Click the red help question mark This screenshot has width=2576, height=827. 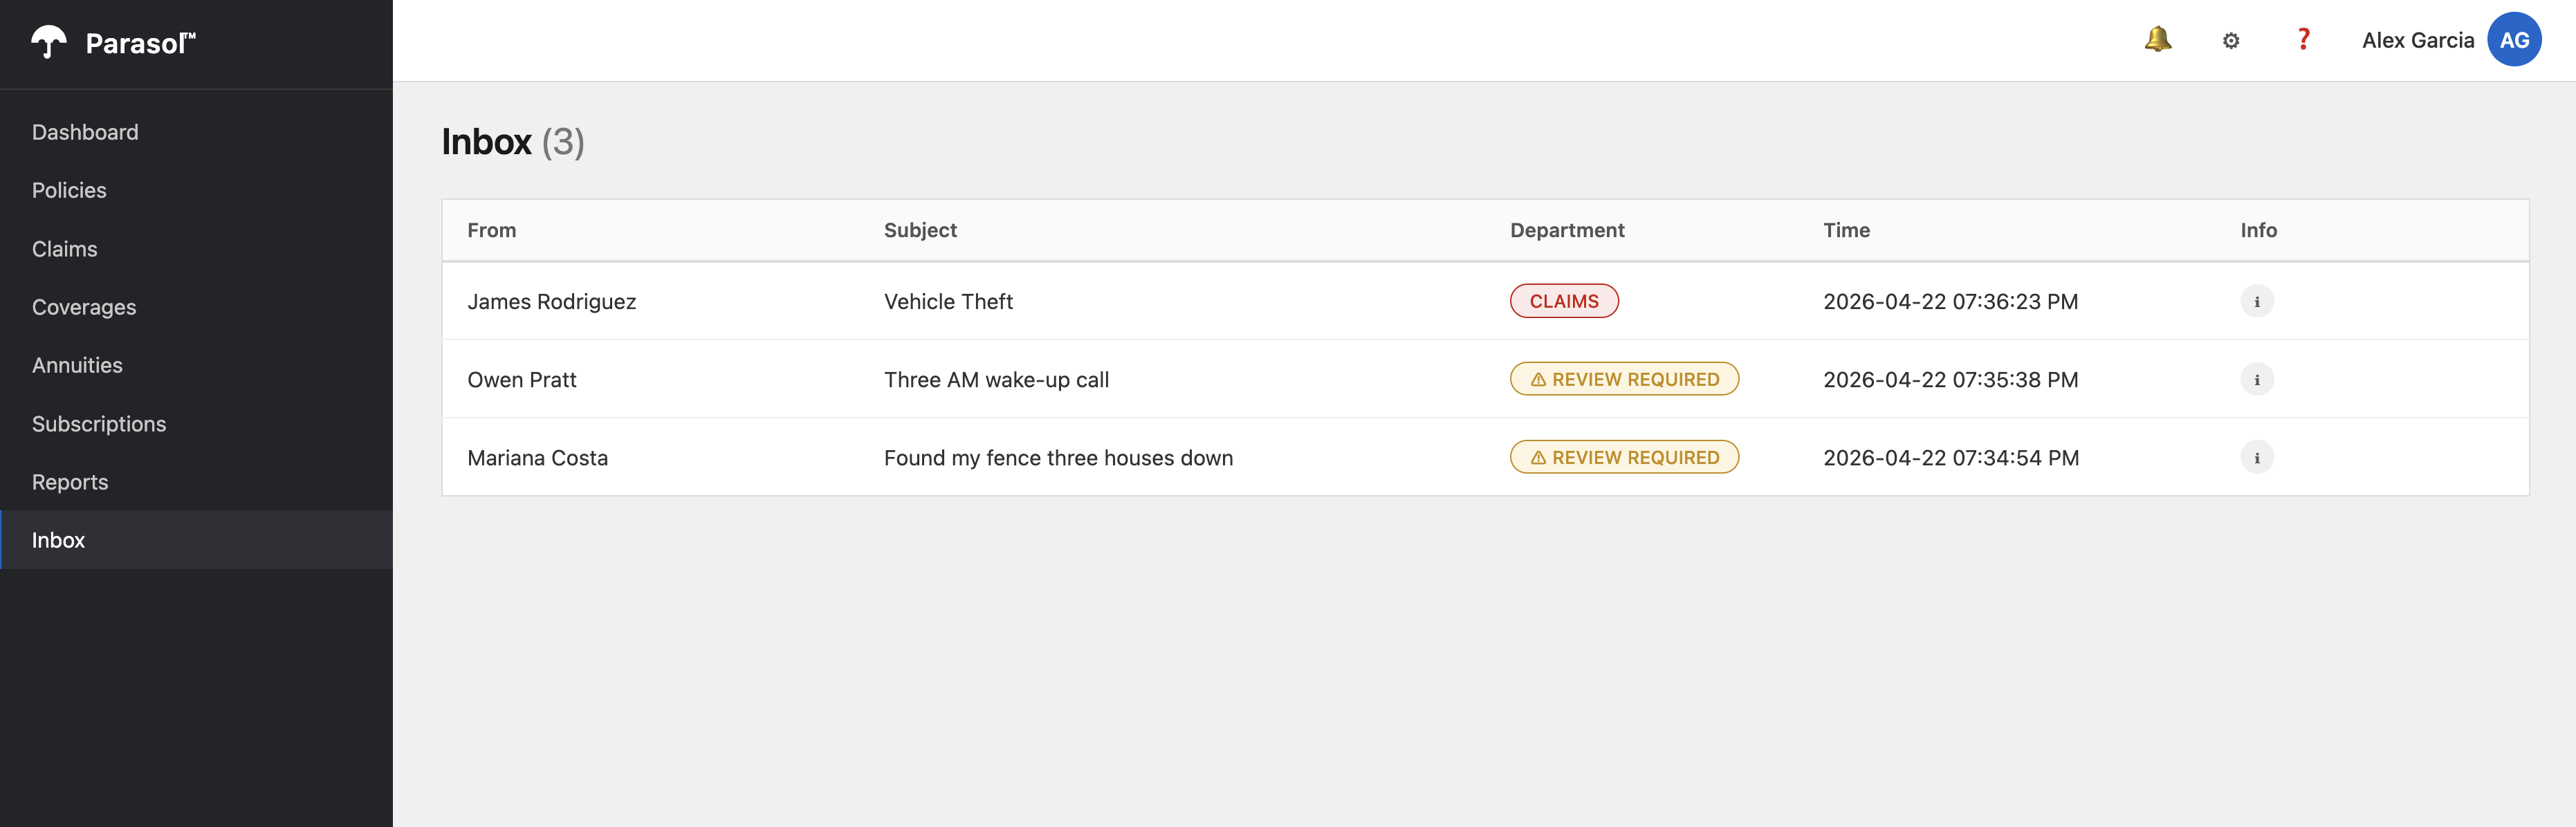click(x=2303, y=40)
